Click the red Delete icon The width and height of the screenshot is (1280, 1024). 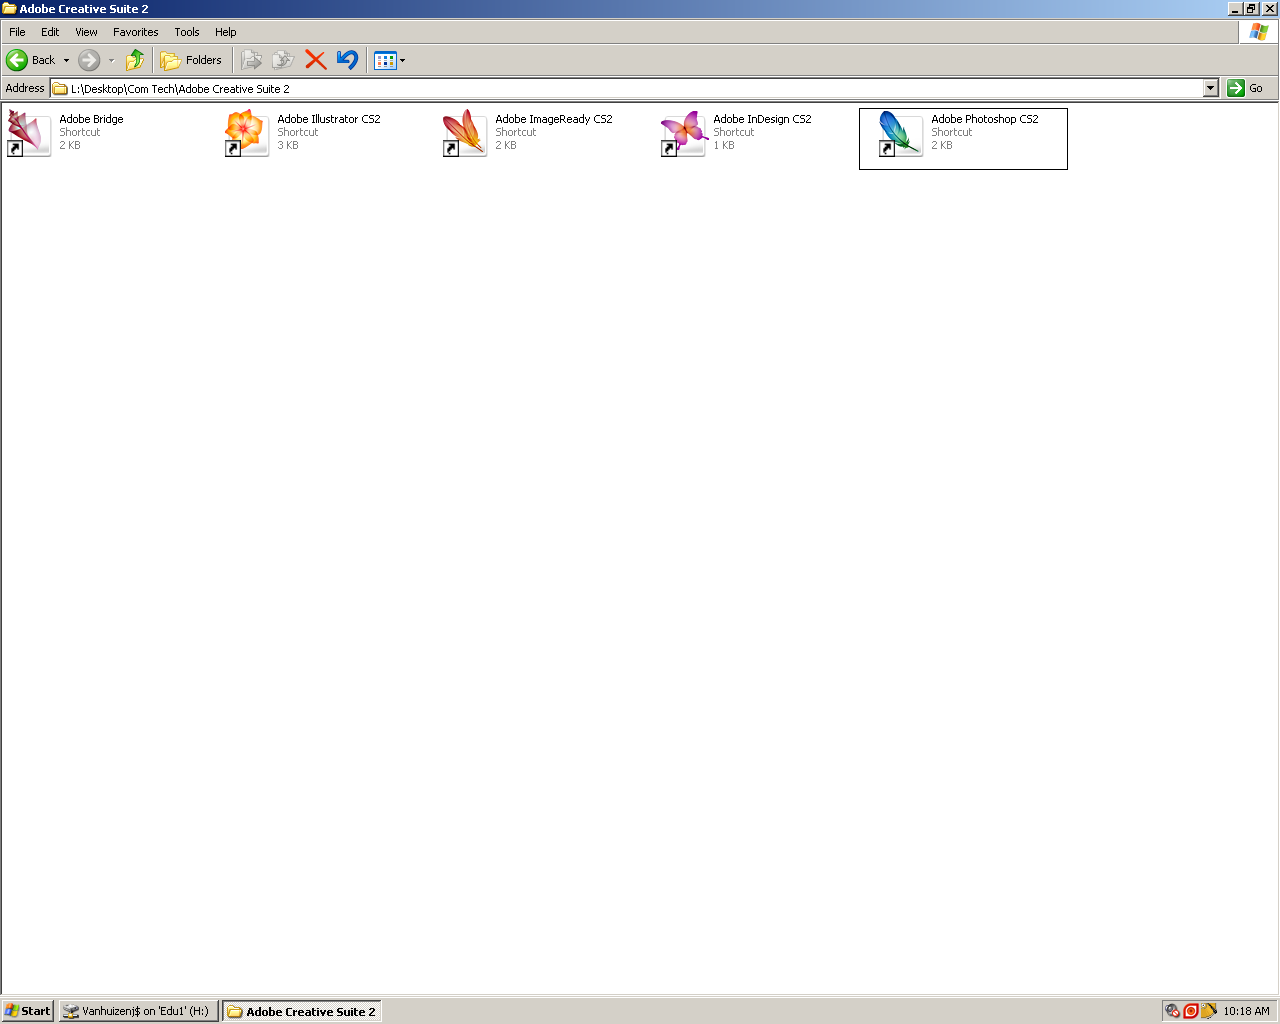pos(316,60)
